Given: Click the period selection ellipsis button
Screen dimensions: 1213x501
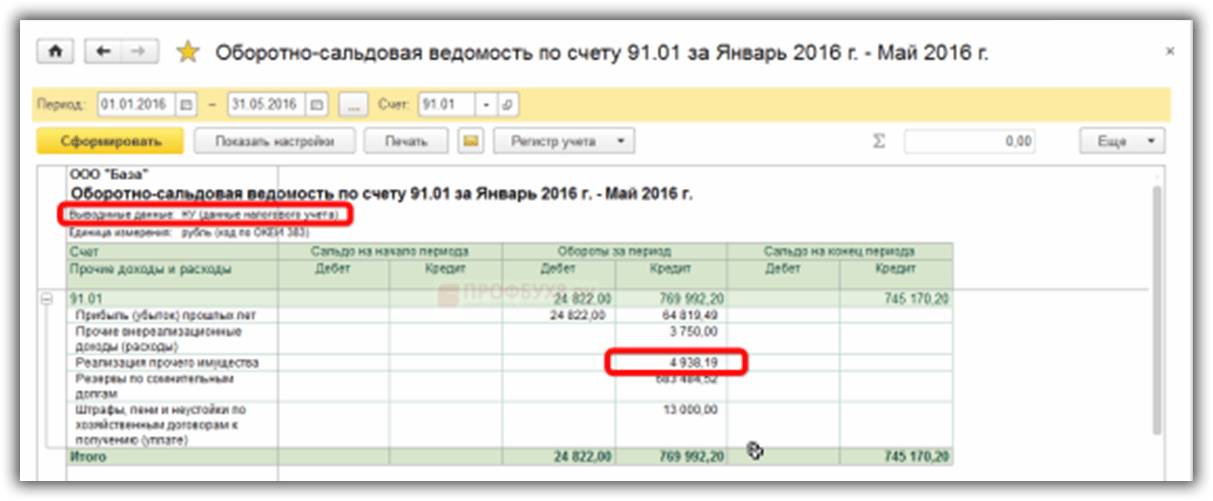Looking at the screenshot, I should [x=353, y=104].
